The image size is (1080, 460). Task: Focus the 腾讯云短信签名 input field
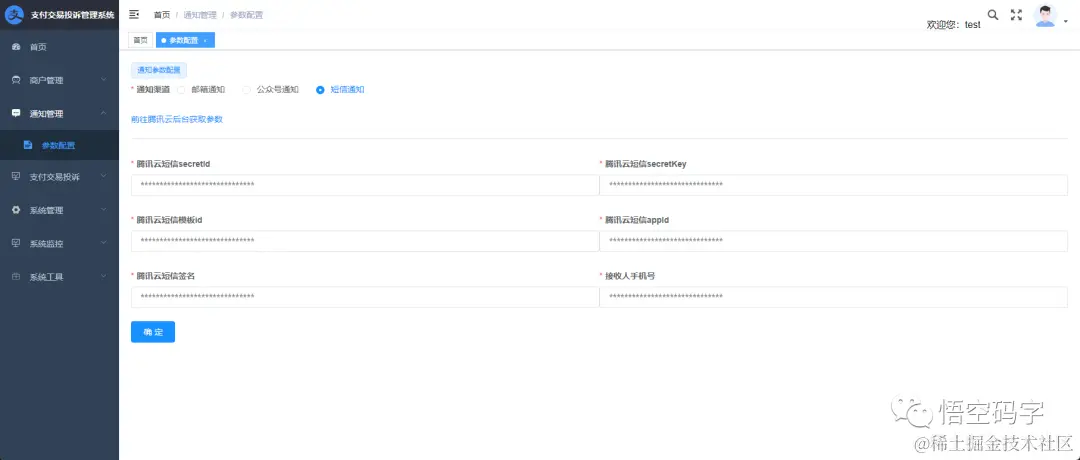click(x=364, y=297)
